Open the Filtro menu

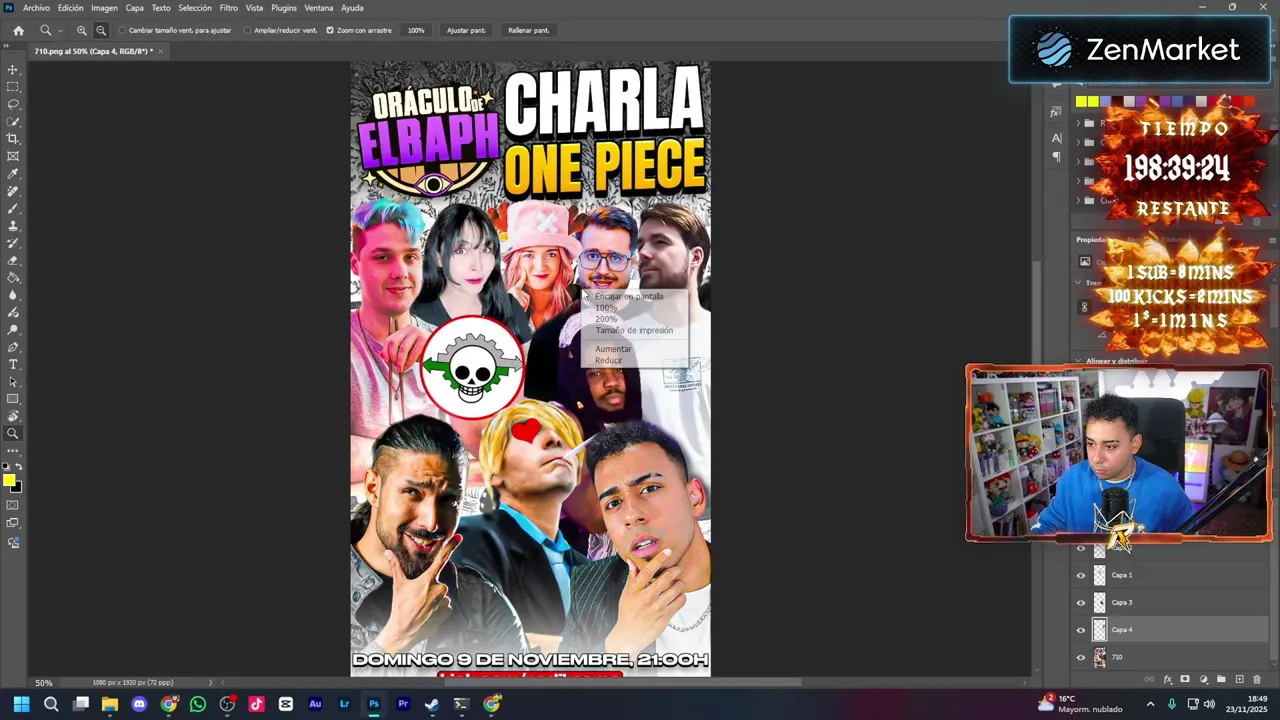[x=229, y=8]
